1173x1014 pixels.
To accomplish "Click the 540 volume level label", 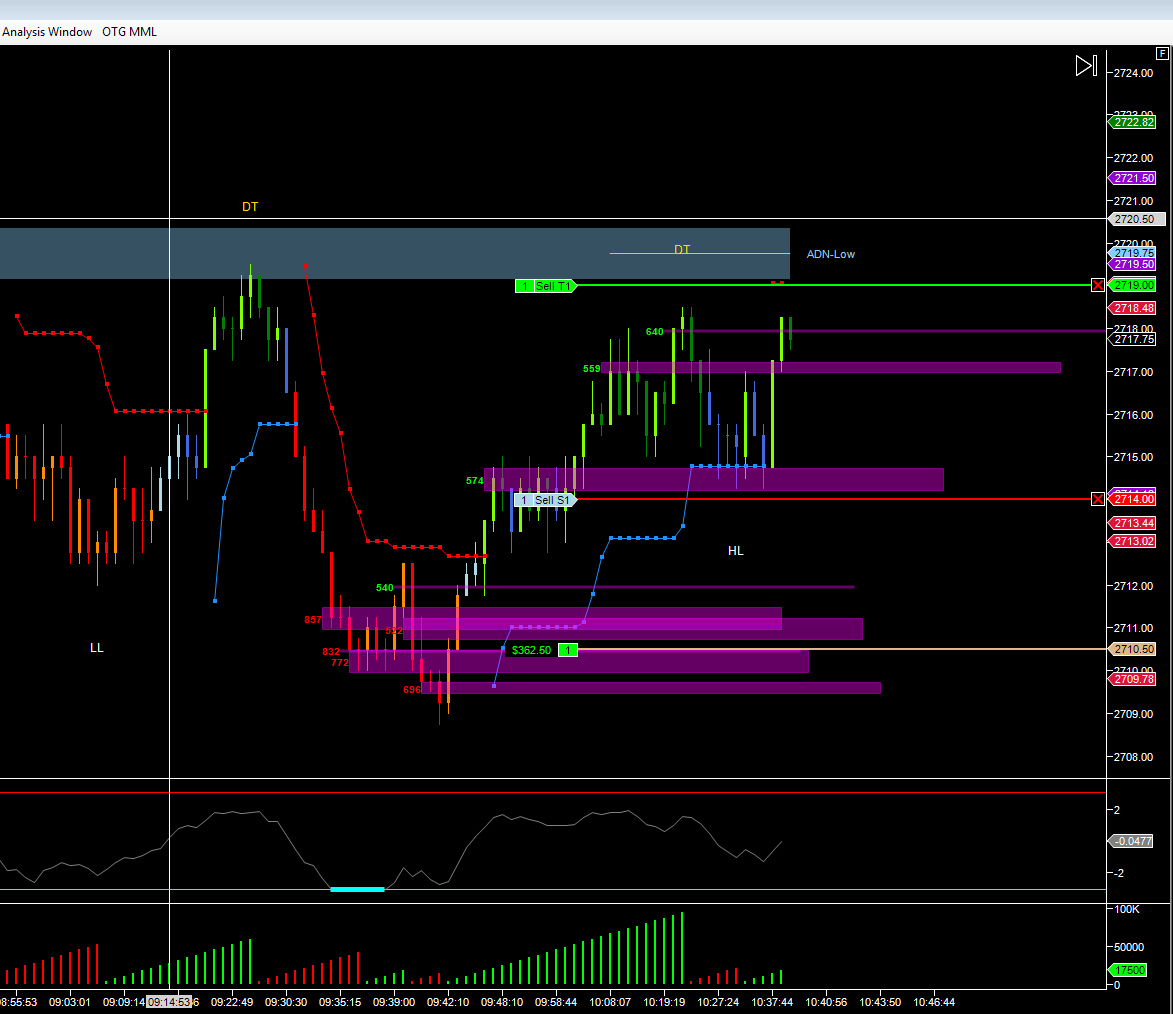I will 385,587.
